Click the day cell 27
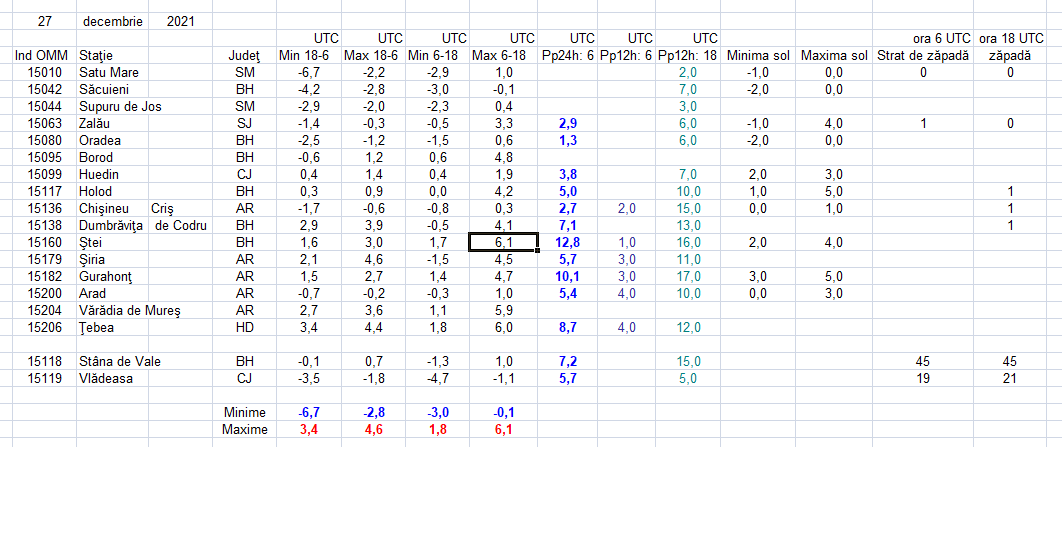1062x540 pixels. click(45, 21)
